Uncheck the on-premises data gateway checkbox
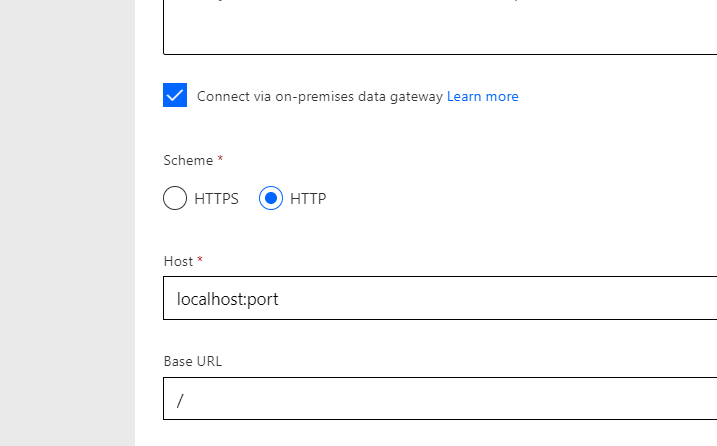This screenshot has width=717, height=446. (175, 96)
